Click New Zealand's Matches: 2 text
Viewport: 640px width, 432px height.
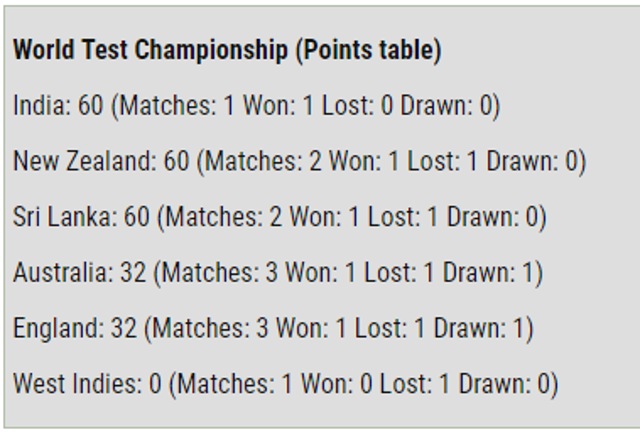click(x=263, y=160)
